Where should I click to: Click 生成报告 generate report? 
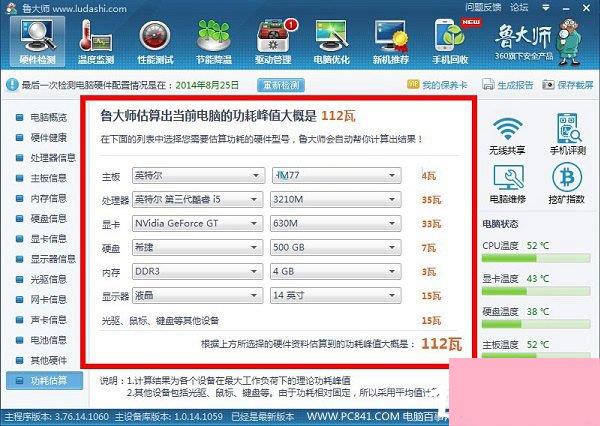(507, 85)
